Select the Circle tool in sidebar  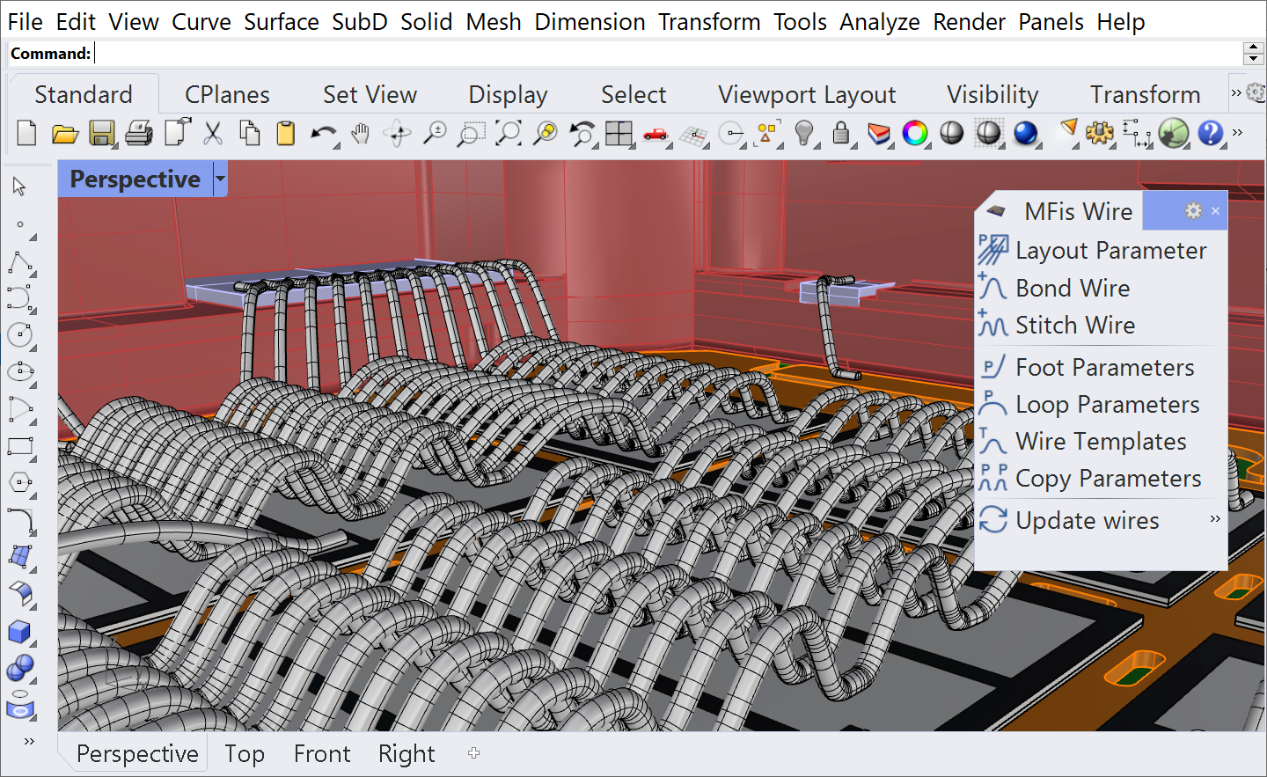(x=19, y=334)
